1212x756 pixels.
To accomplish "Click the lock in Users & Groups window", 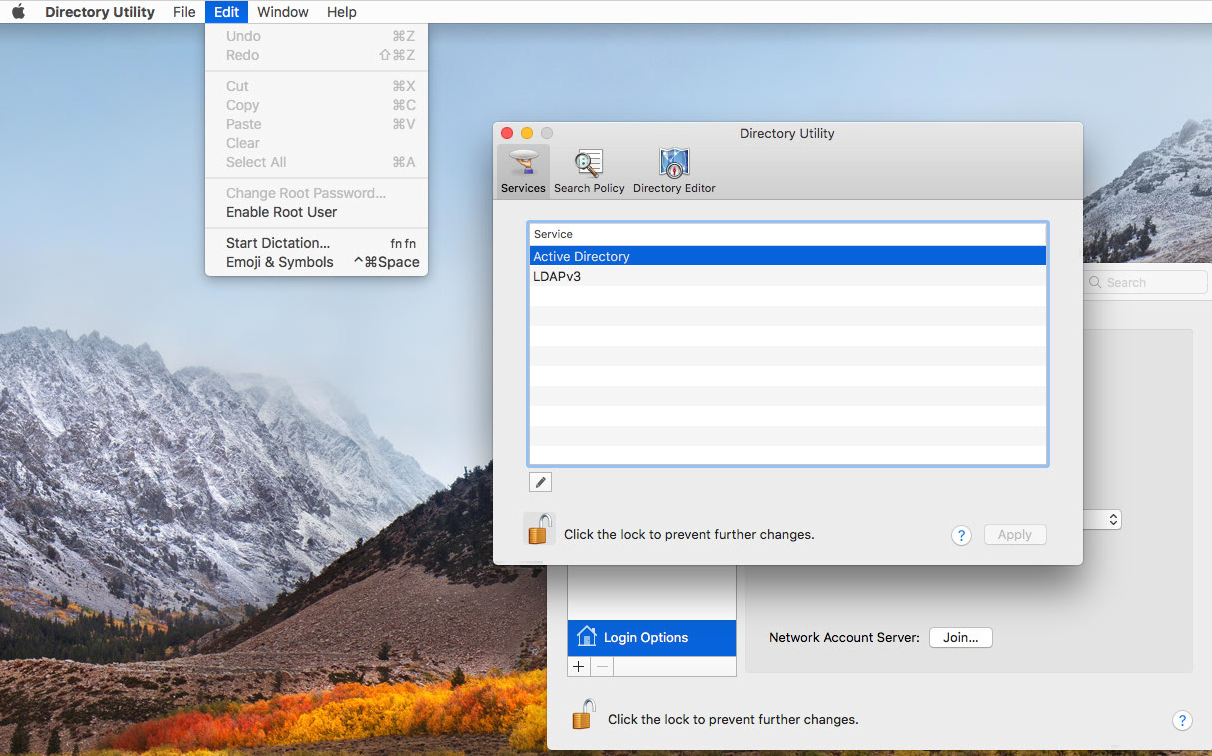I will tap(583, 714).
